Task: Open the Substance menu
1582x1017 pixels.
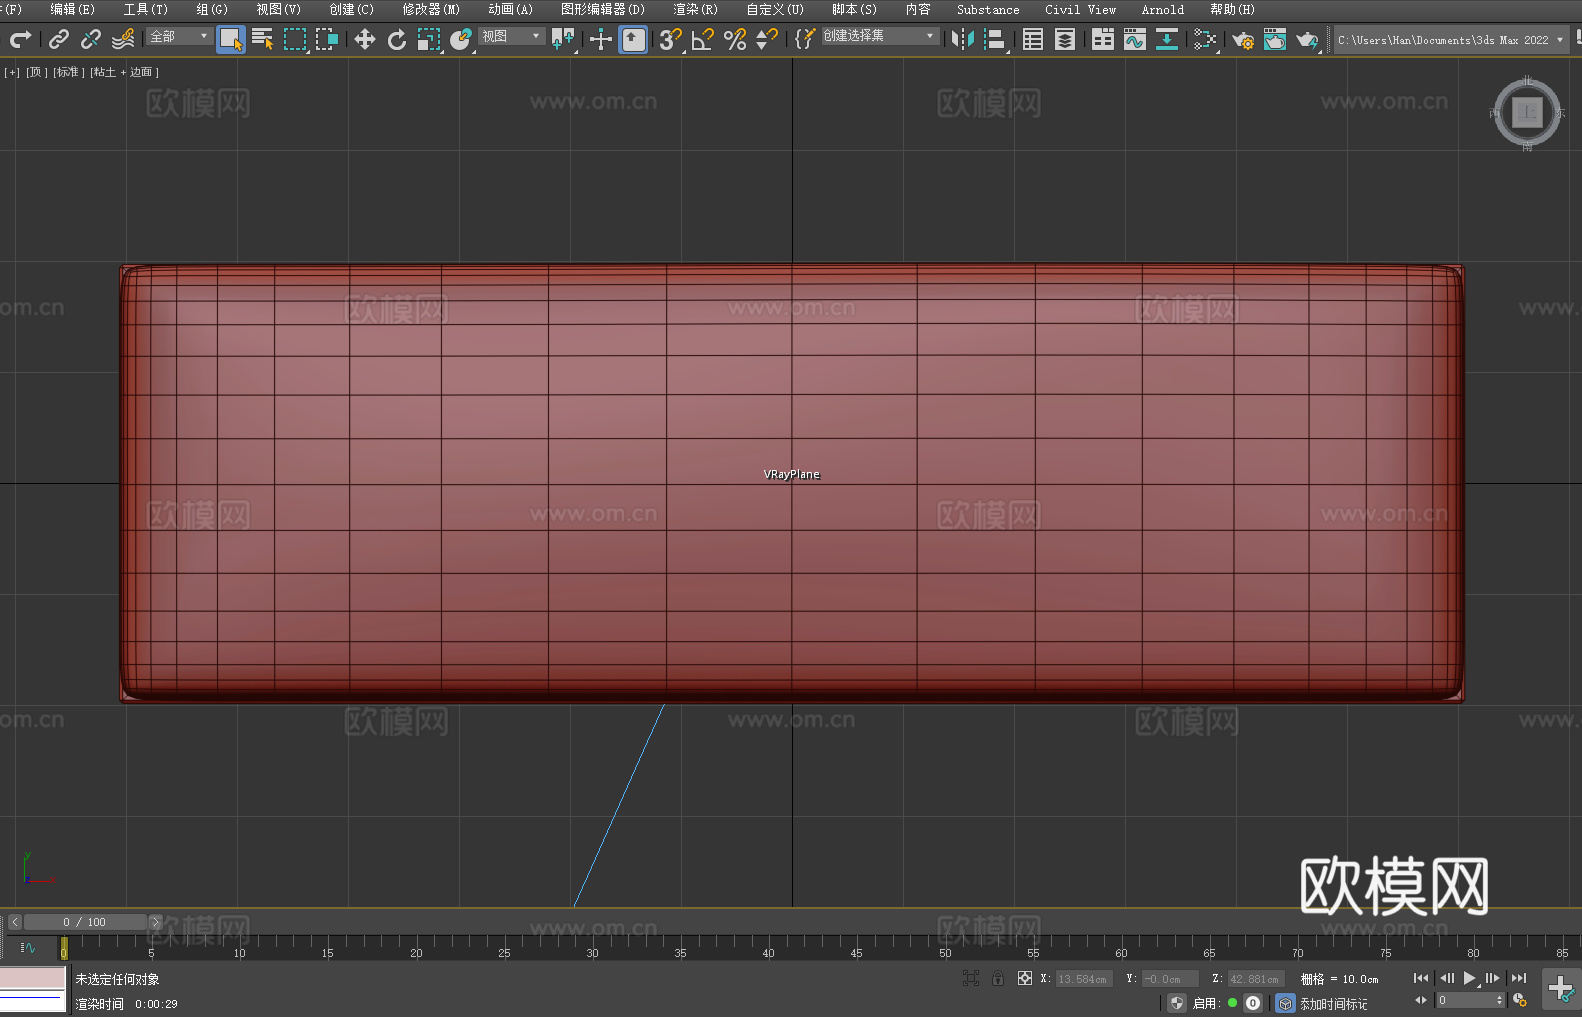Action: tap(988, 9)
